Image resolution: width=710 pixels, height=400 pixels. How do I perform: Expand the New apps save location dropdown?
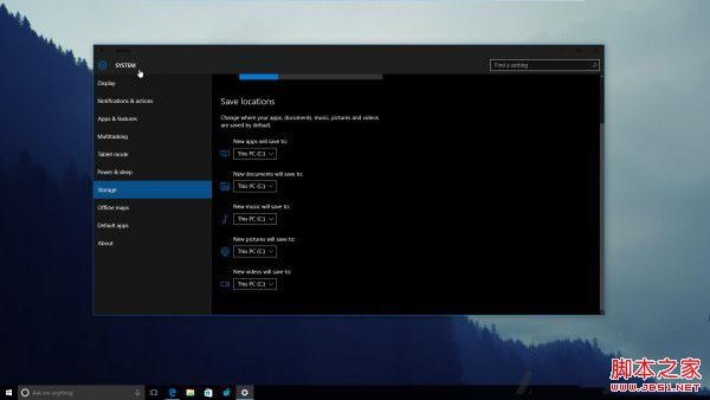pos(255,154)
